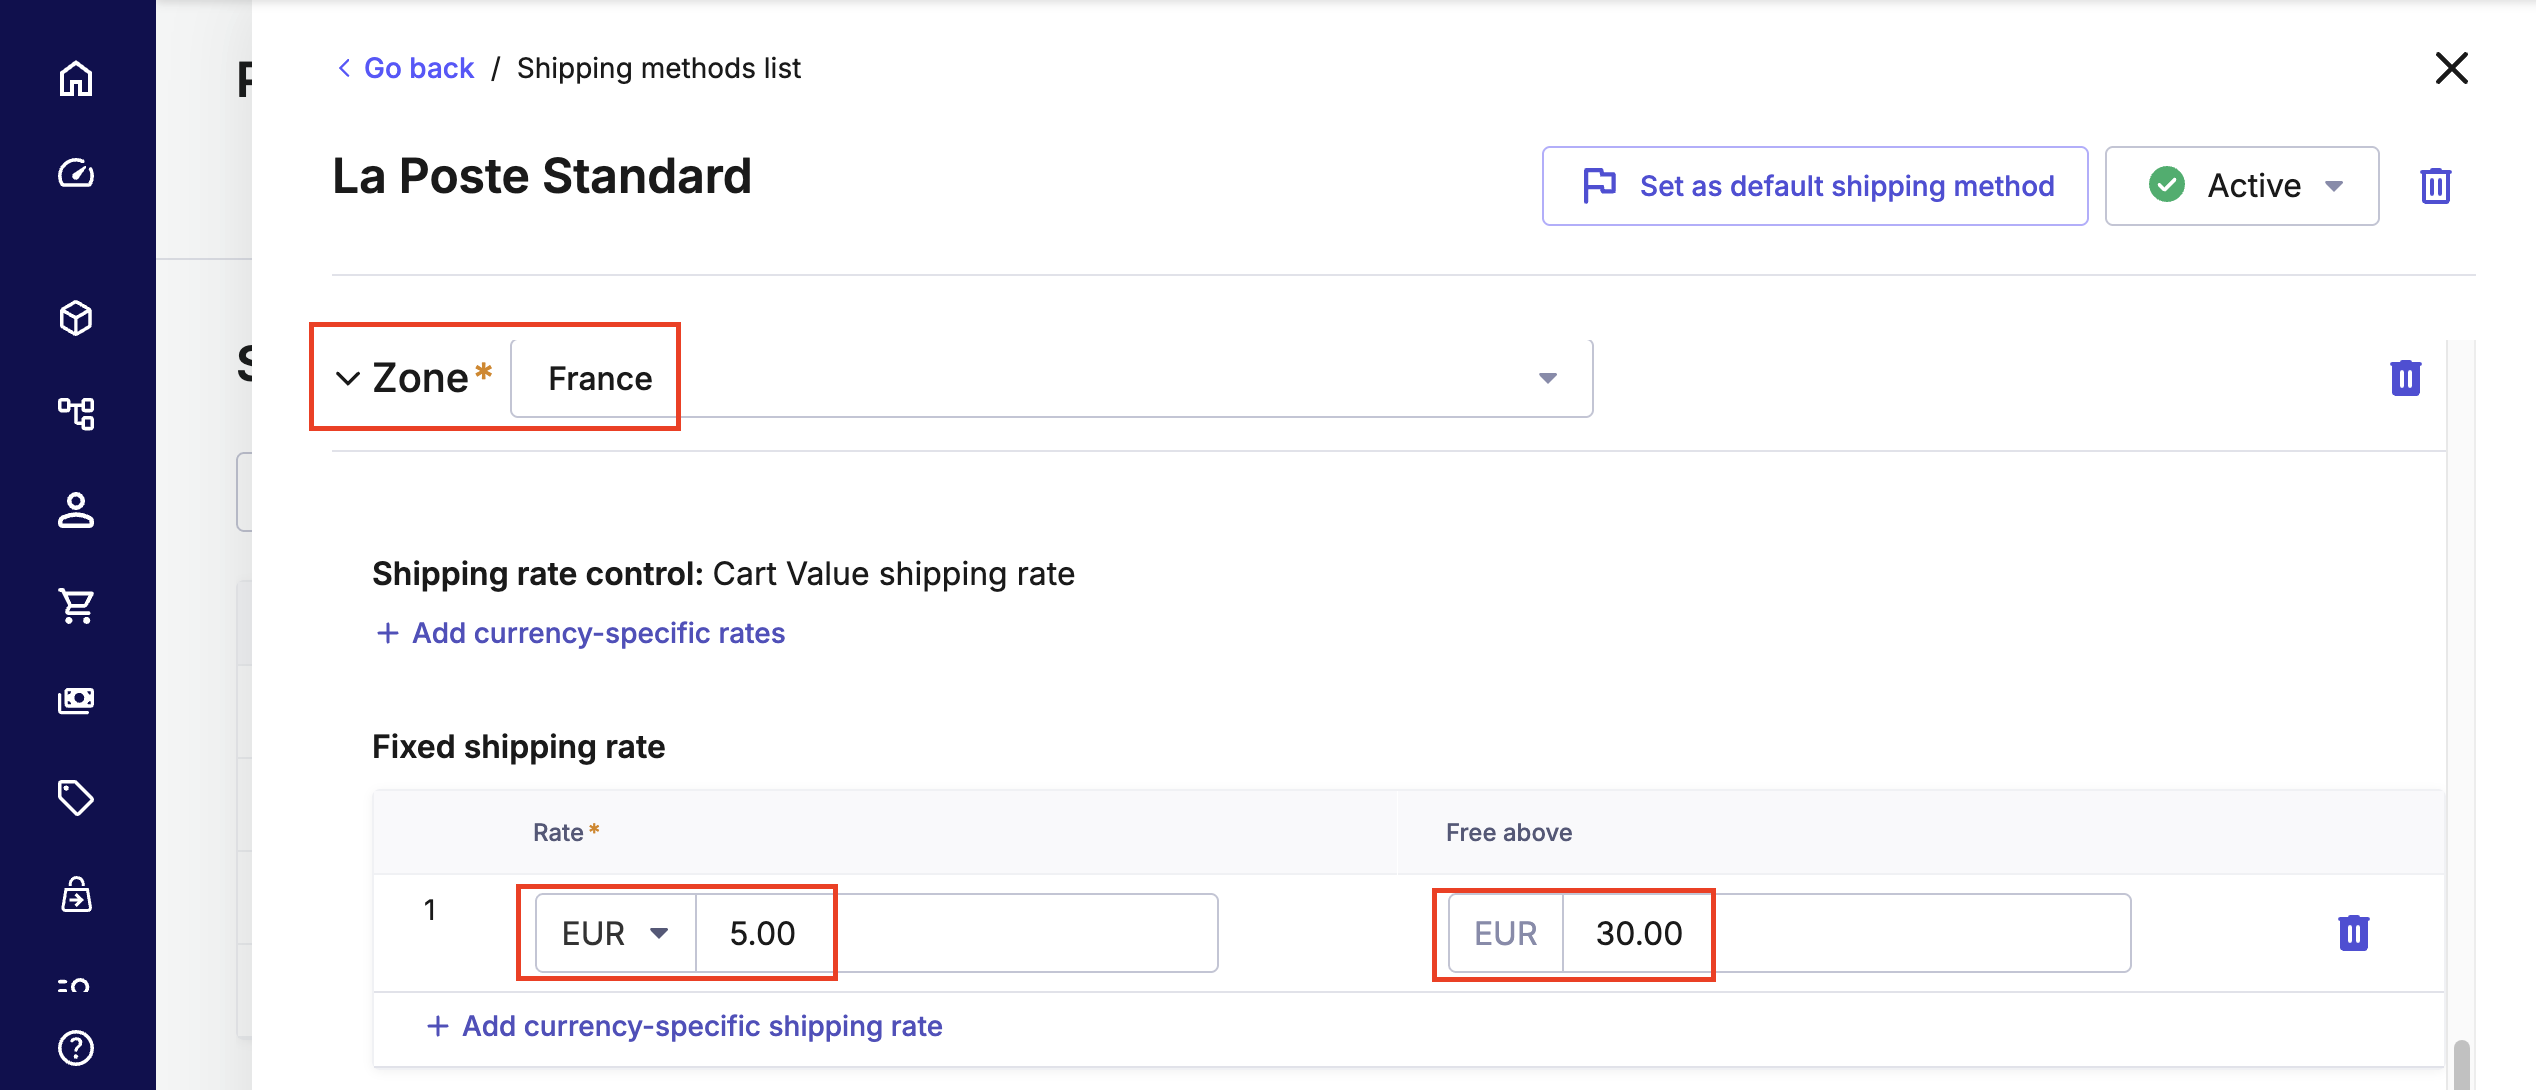Screen dimensions: 2536x1090
Task: Open the dashboard gauge icon
Action: 76,174
